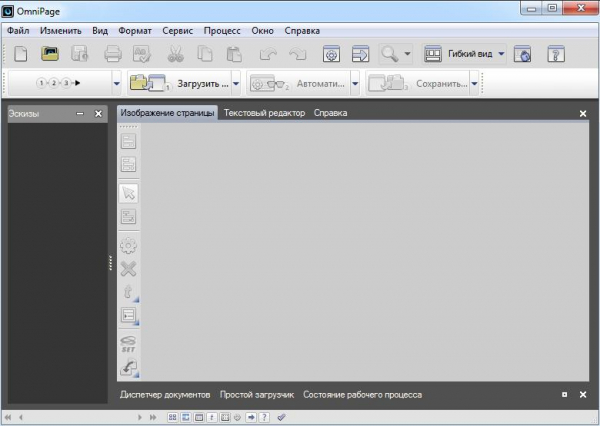Image resolution: width=600 pixels, height=426 pixels.
Task: Expand the 1-2-3 workflow dropdown arrow
Action: [117, 83]
